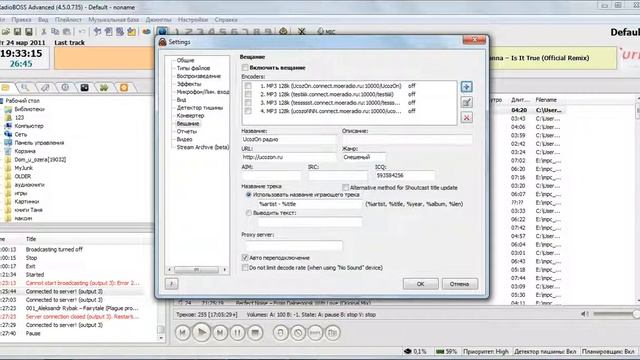This screenshot has height=360, width=640.
Task: Click the red X delete encoder icon
Action: (x=467, y=118)
